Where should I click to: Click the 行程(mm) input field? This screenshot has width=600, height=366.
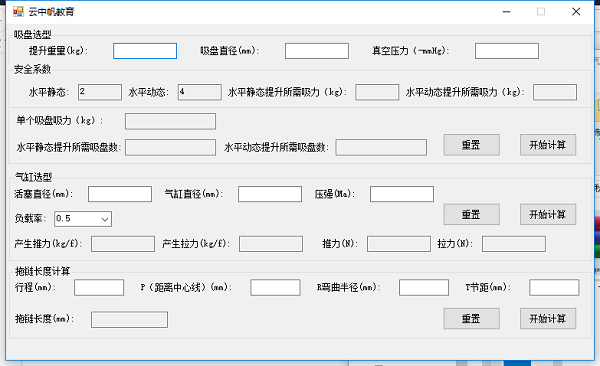coord(99,288)
